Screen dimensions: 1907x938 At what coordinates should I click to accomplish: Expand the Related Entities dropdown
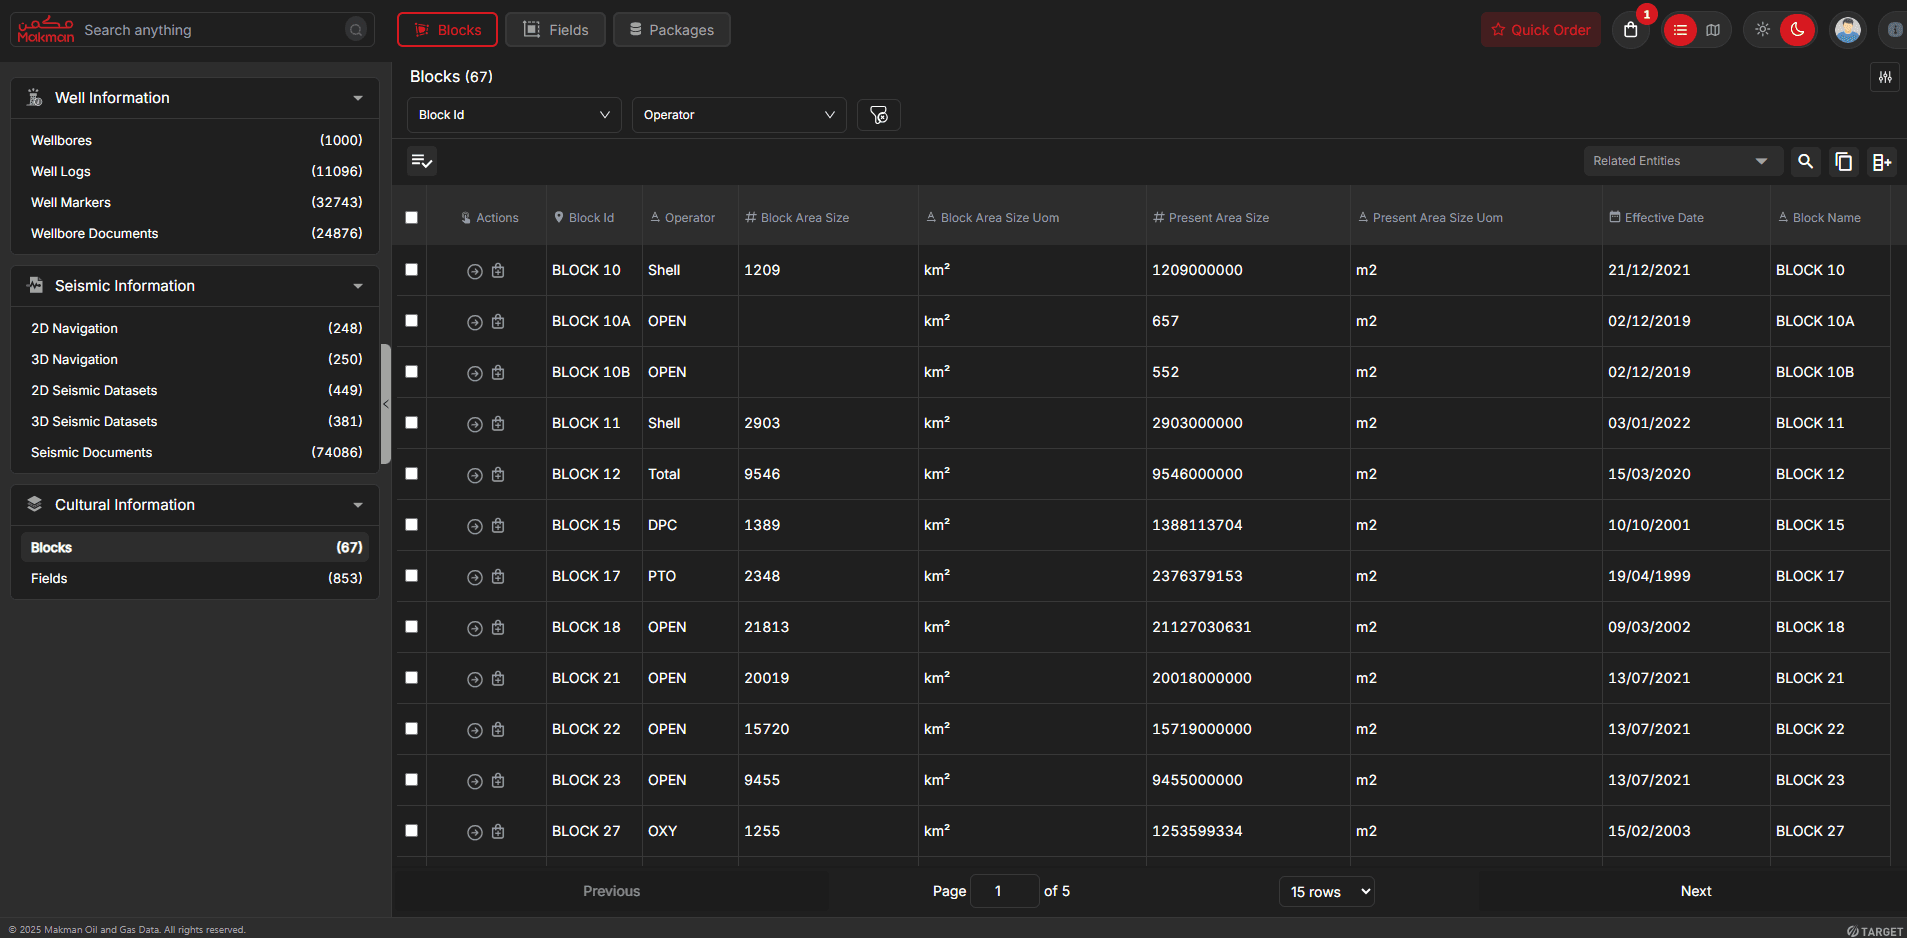[1681, 161]
